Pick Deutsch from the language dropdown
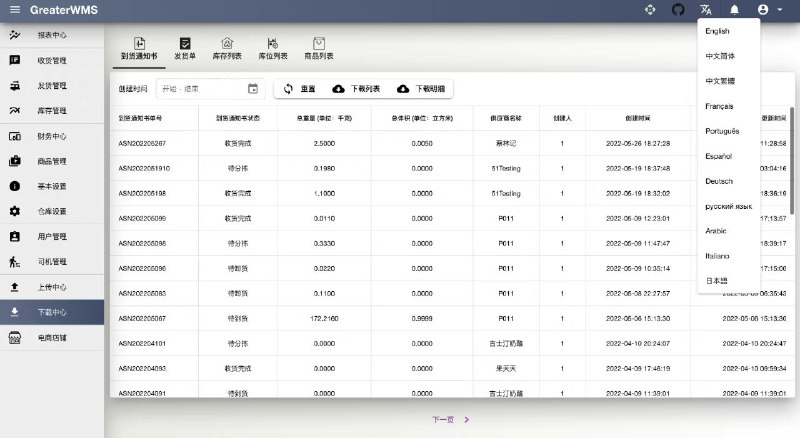This screenshot has width=800, height=438. click(x=719, y=181)
